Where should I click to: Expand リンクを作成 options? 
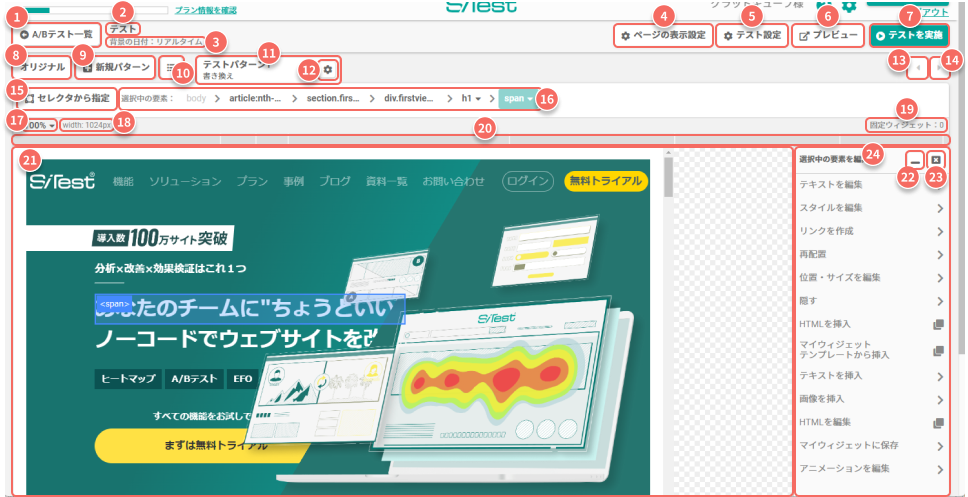(x=872, y=232)
